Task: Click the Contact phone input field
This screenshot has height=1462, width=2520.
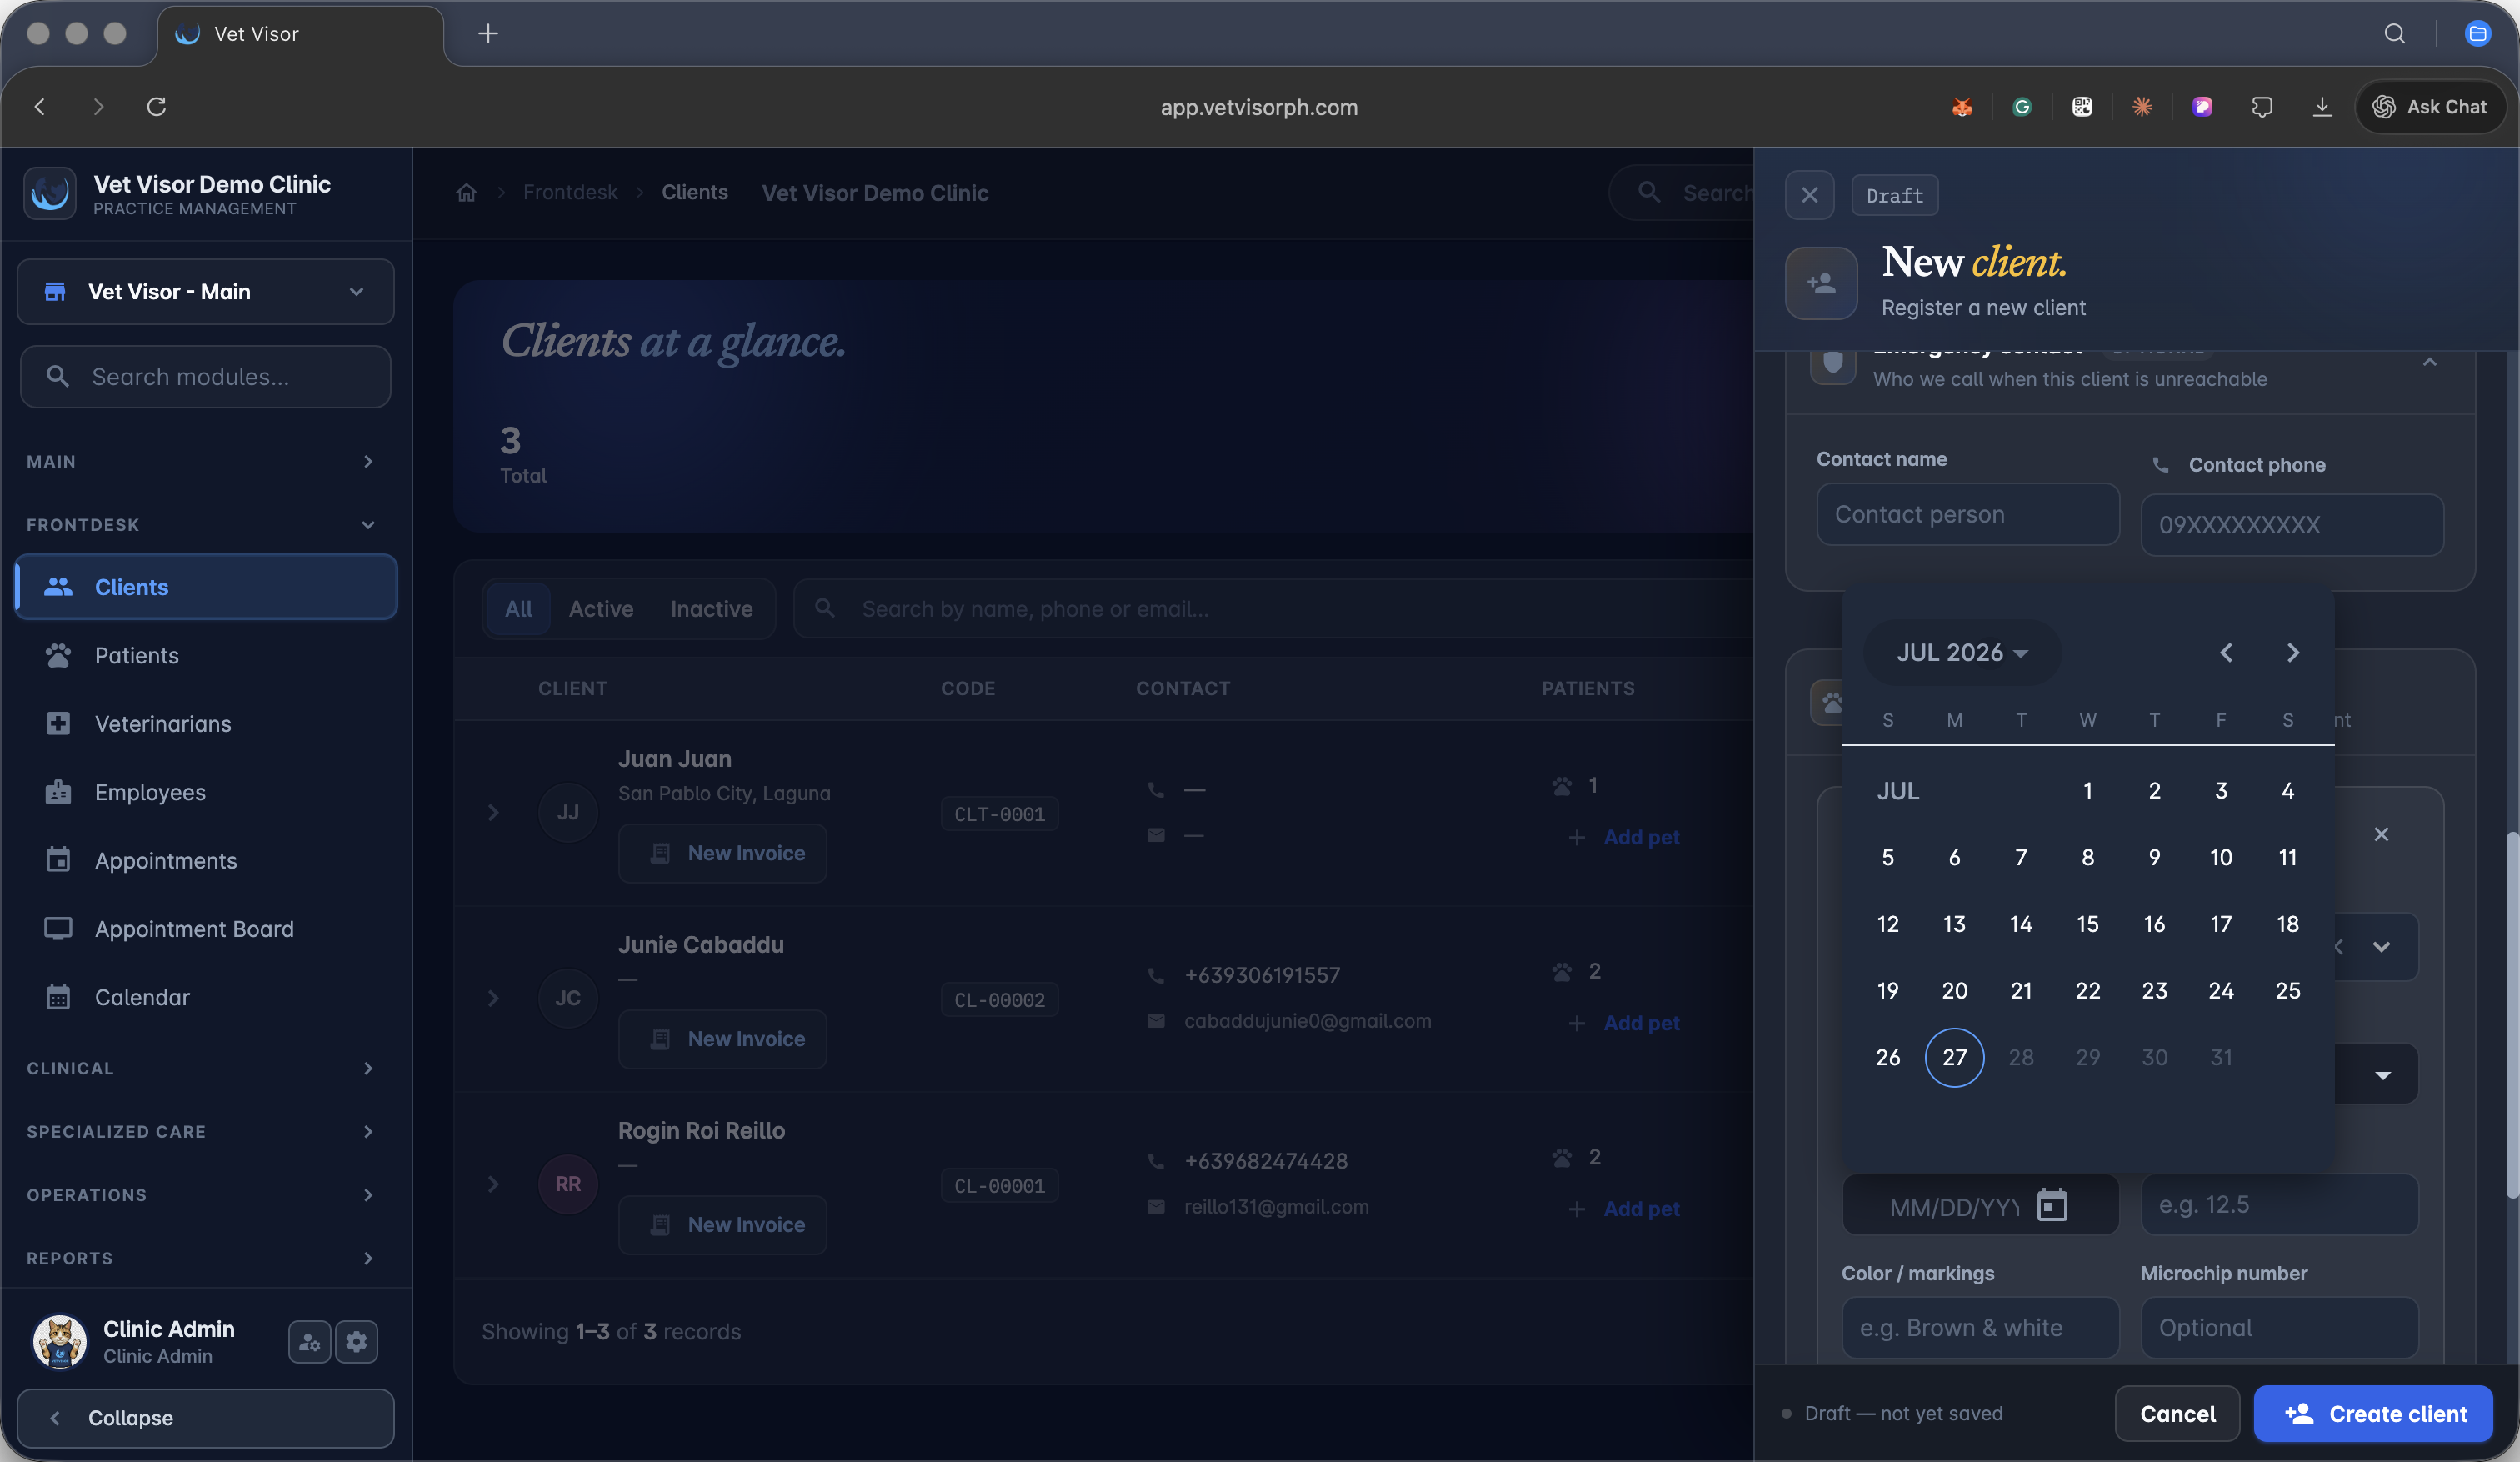Action: click(x=2292, y=525)
